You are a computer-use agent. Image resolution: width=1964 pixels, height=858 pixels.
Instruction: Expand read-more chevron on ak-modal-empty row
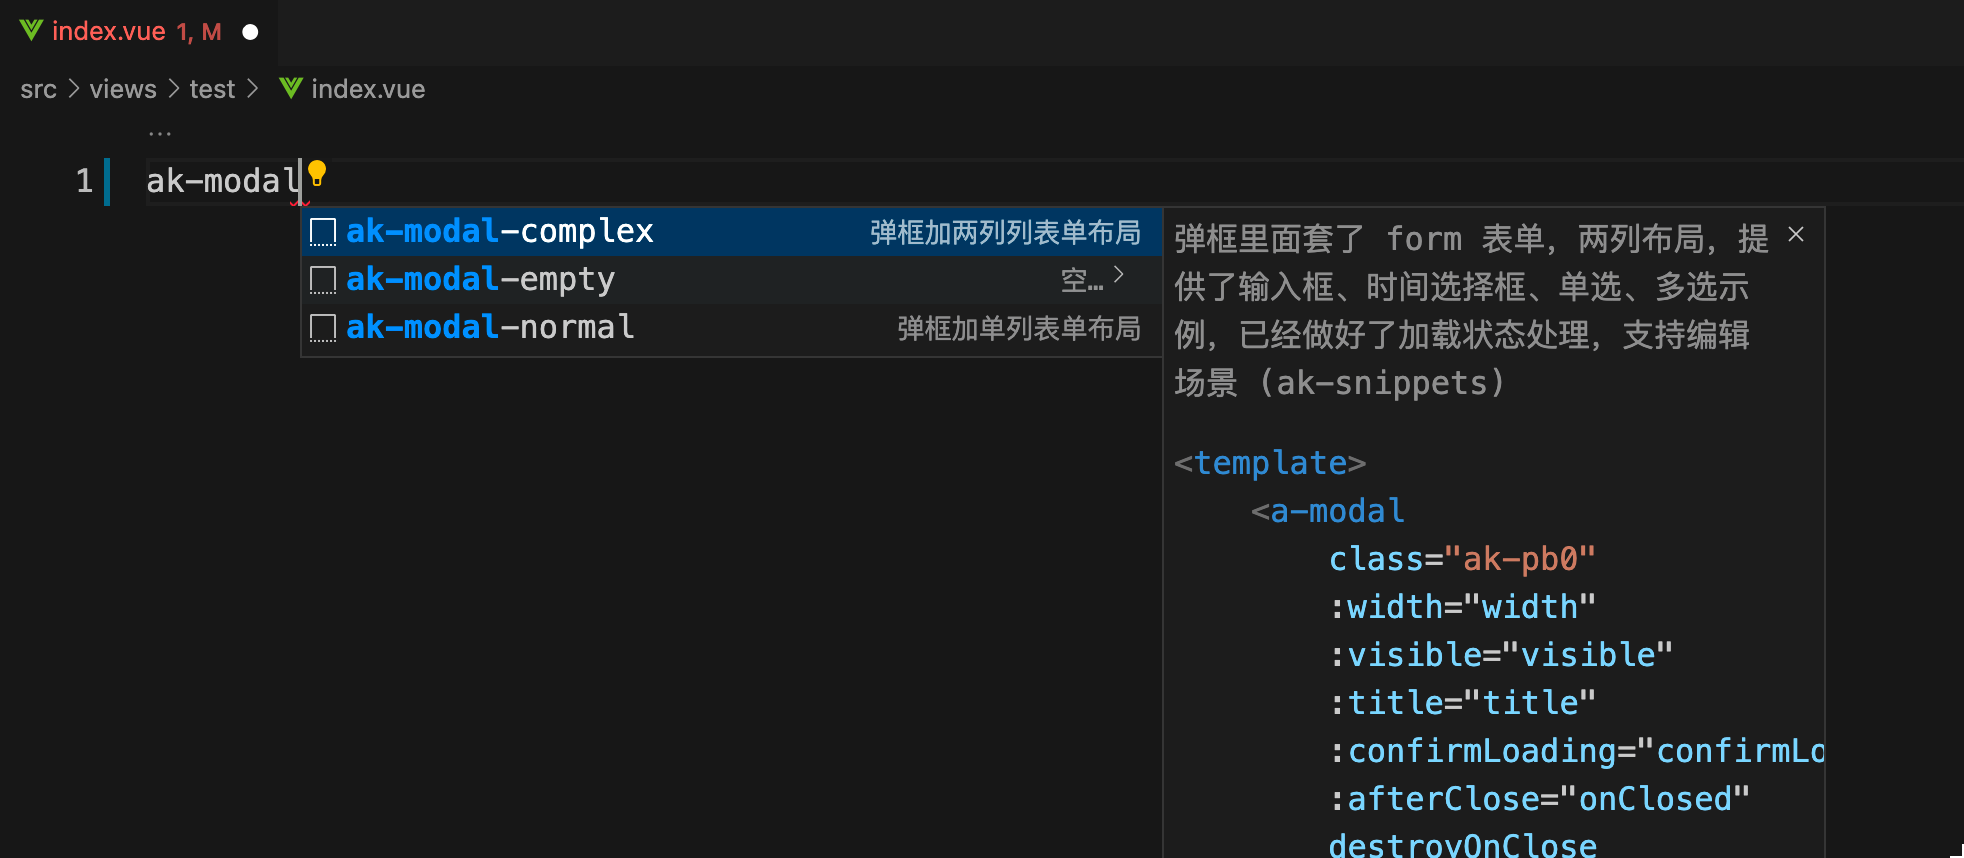tap(1119, 275)
